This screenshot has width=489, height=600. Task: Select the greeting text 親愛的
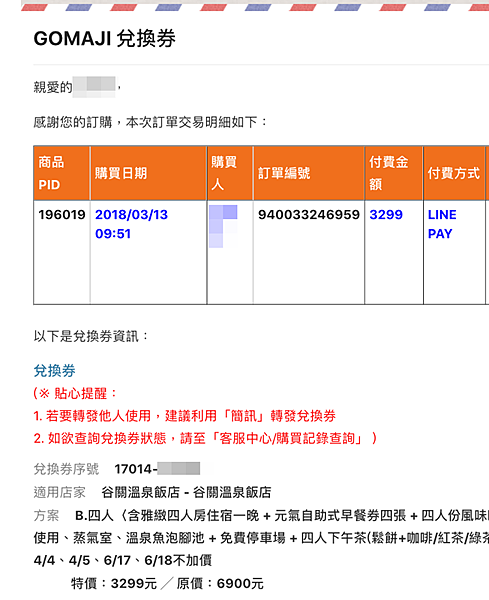[53, 87]
